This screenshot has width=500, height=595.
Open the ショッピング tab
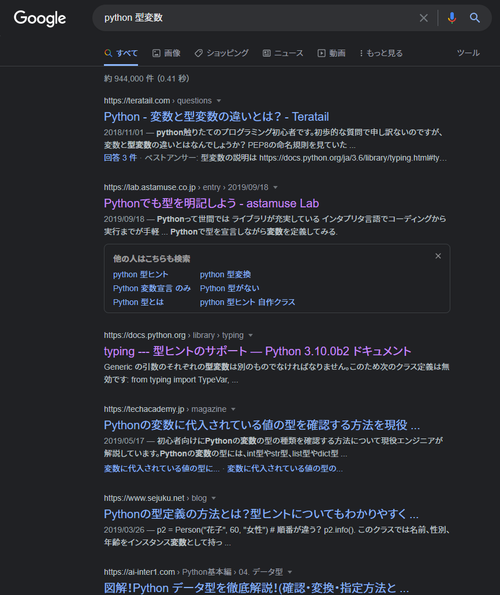[x=222, y=53]
